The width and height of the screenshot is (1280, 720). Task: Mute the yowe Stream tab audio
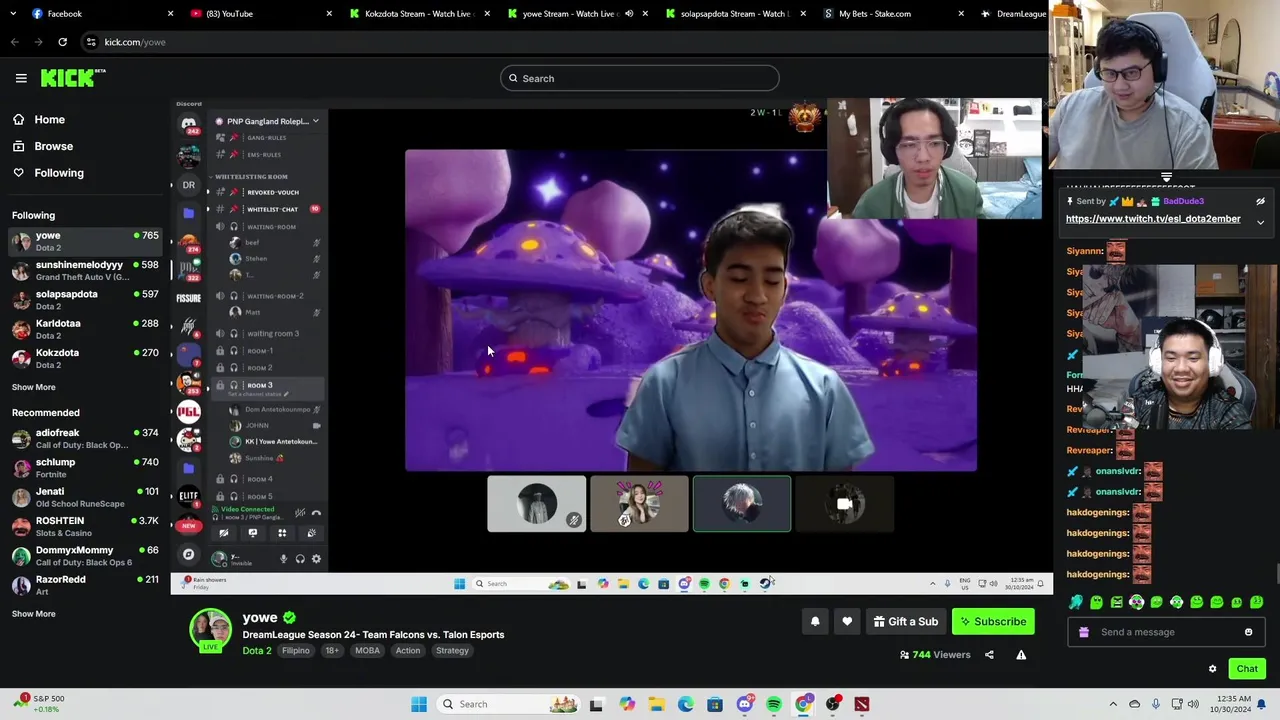tap(629, 14)
